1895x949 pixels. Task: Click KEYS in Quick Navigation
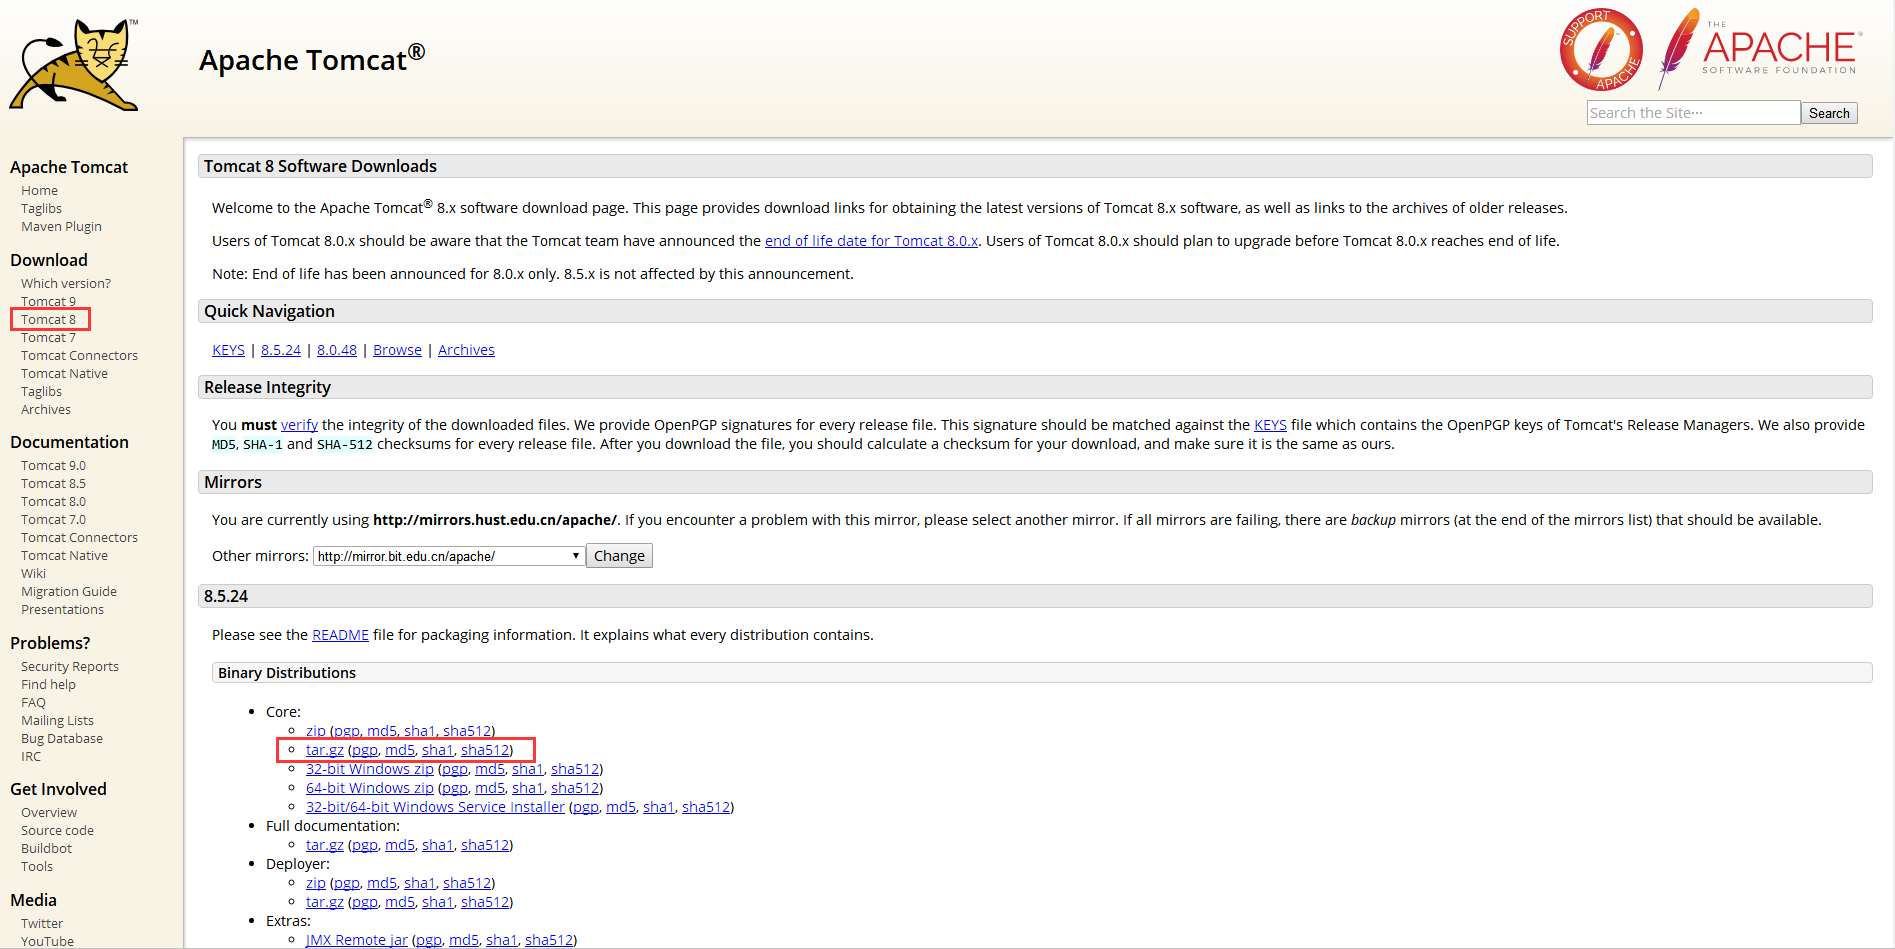[228, 350]
